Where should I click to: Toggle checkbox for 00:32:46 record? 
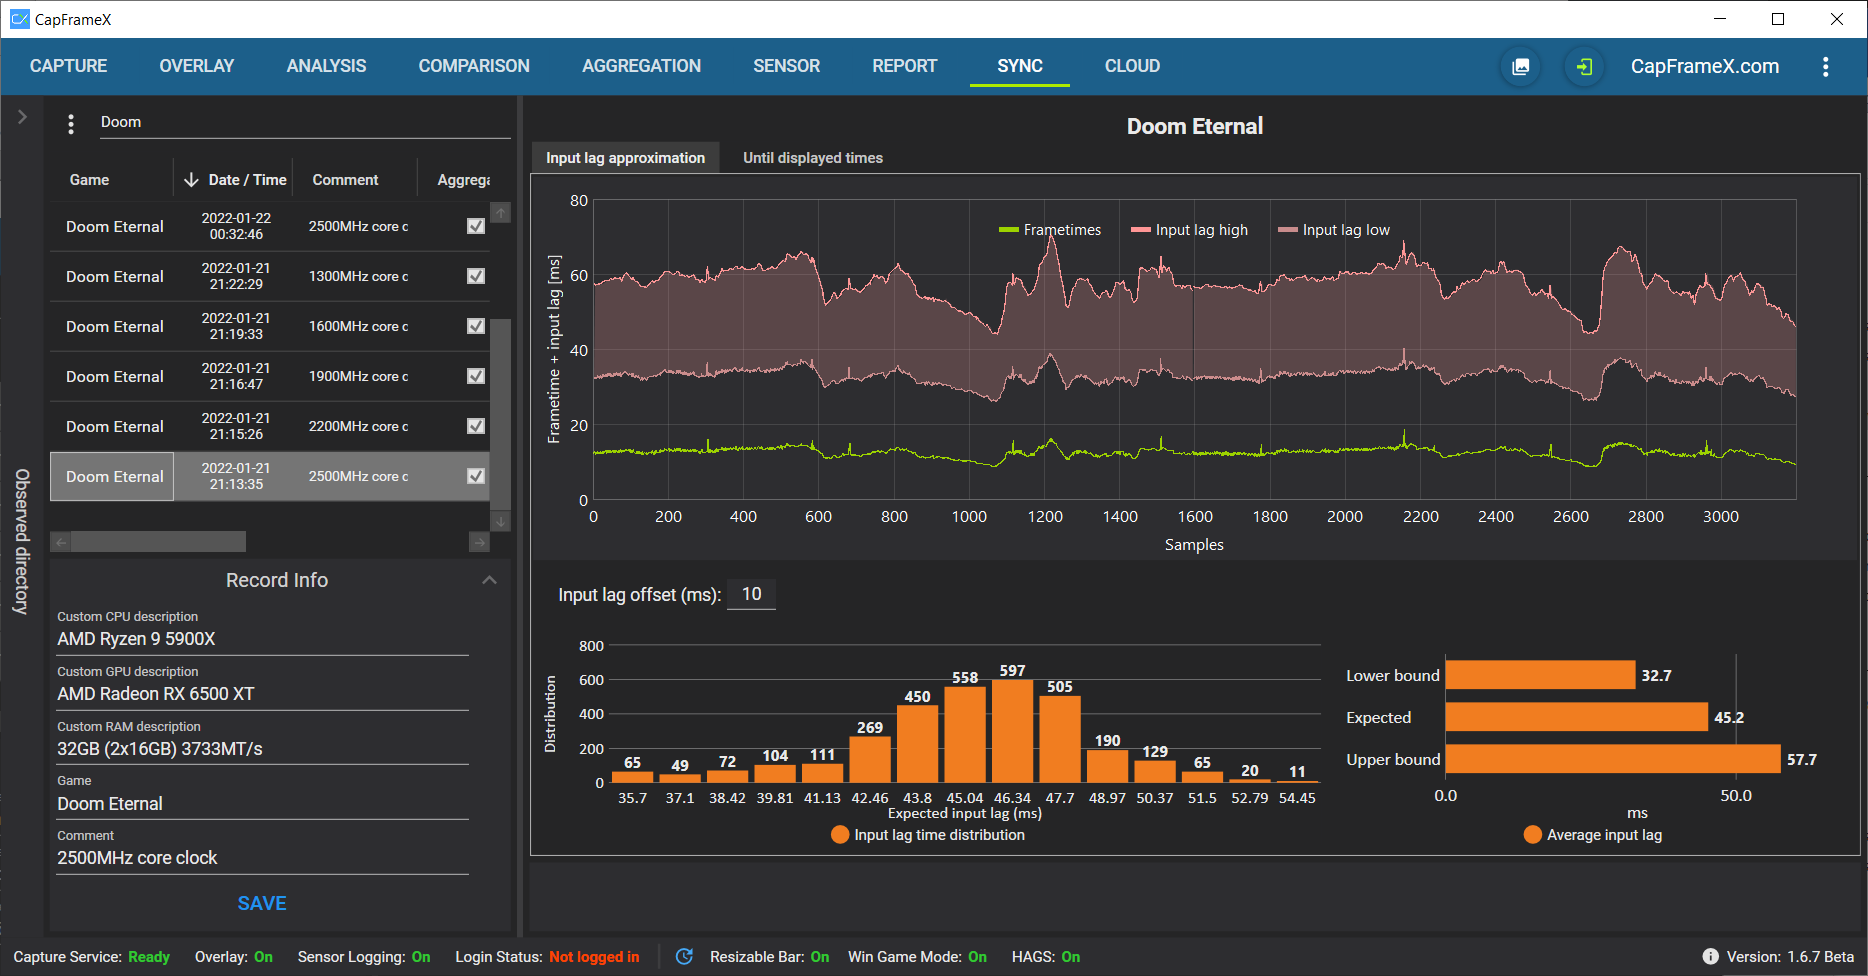point(476,226)
